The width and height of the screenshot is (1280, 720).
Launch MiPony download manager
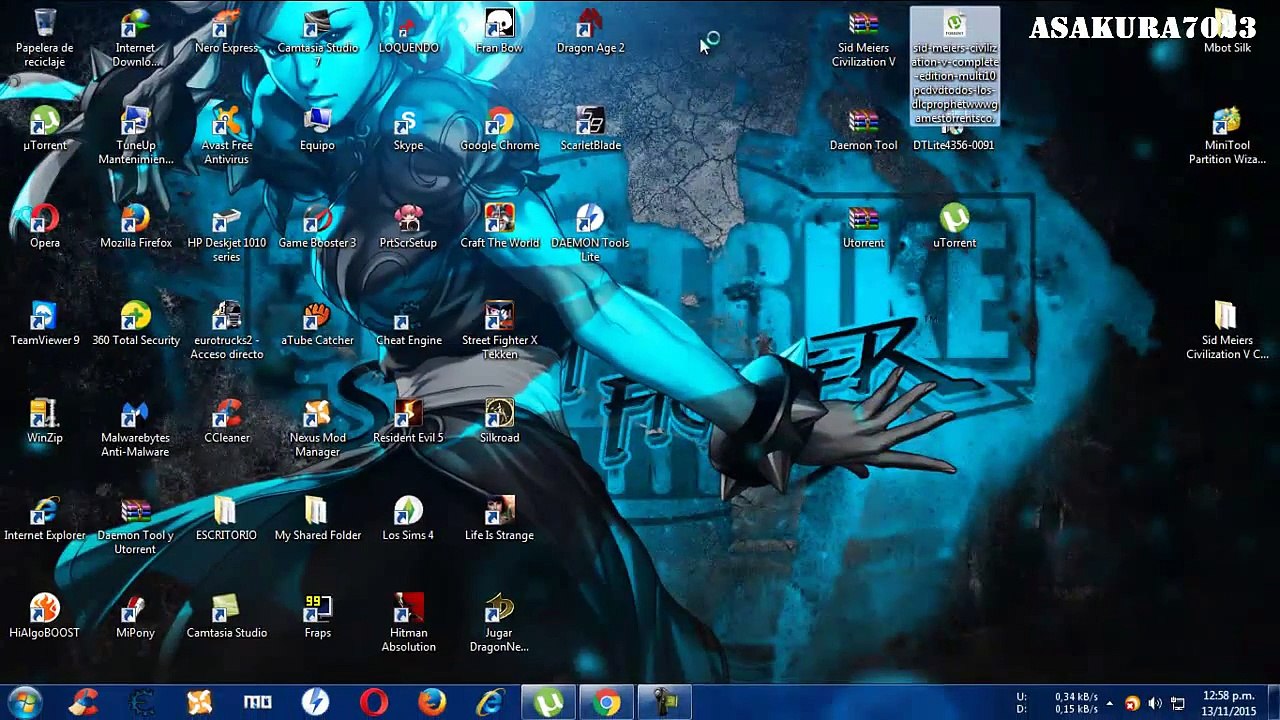coord(135,616)
